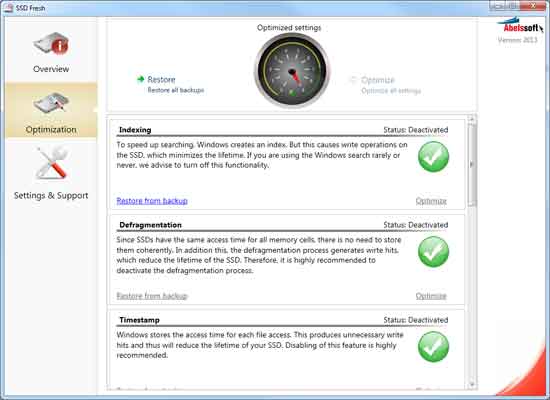Click Optimize link under Defragmentation
This screenshot has width=550, height=400.
(431, 296)
